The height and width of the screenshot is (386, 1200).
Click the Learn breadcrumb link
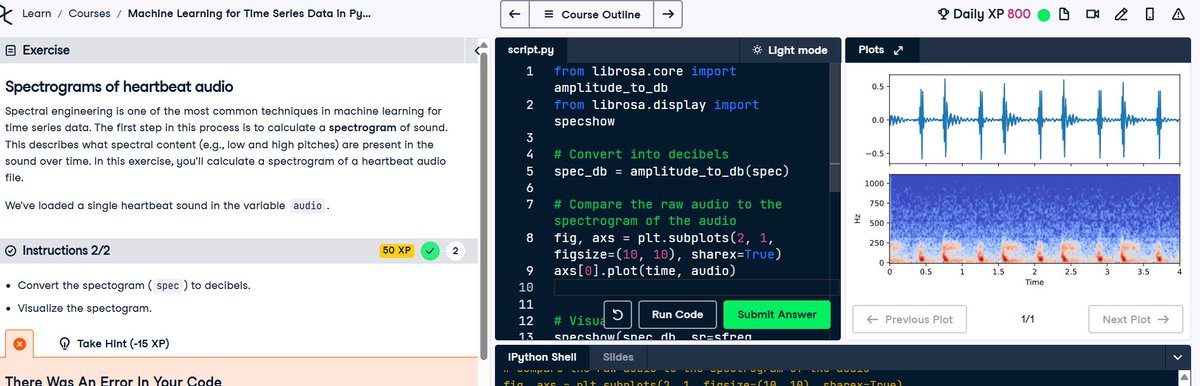[x=36, y=15]
